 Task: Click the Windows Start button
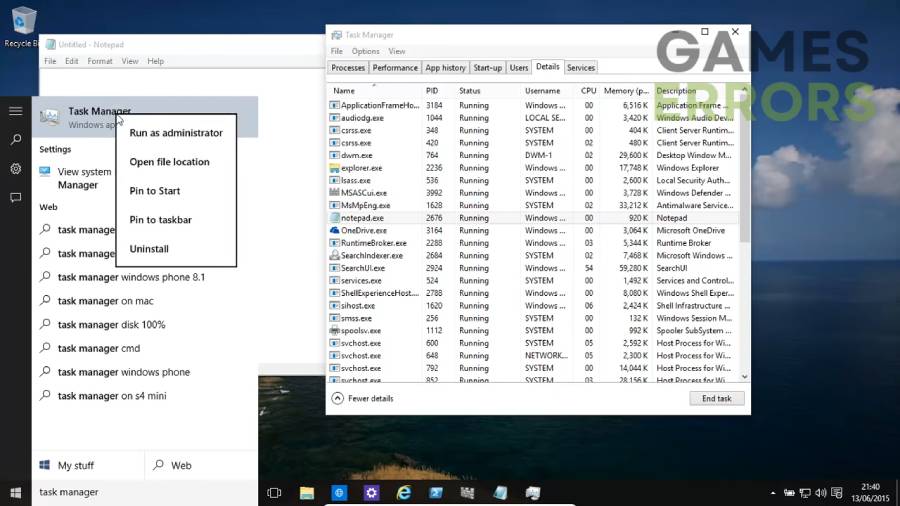[15, 493]
